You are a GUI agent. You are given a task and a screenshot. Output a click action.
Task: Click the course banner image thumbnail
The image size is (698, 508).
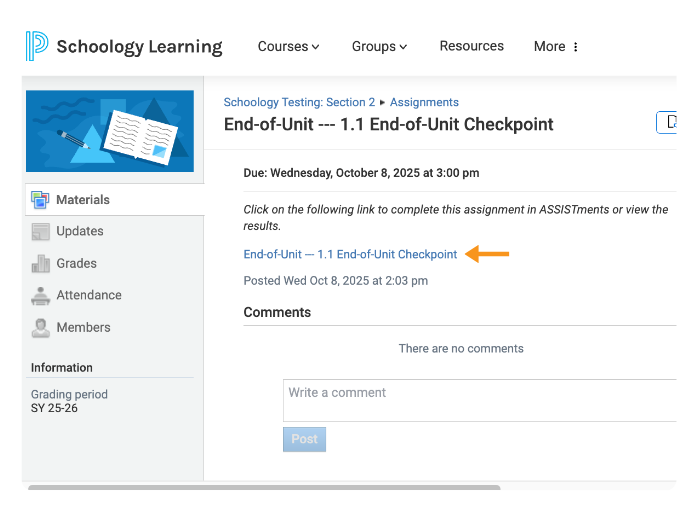pos(110,131)
